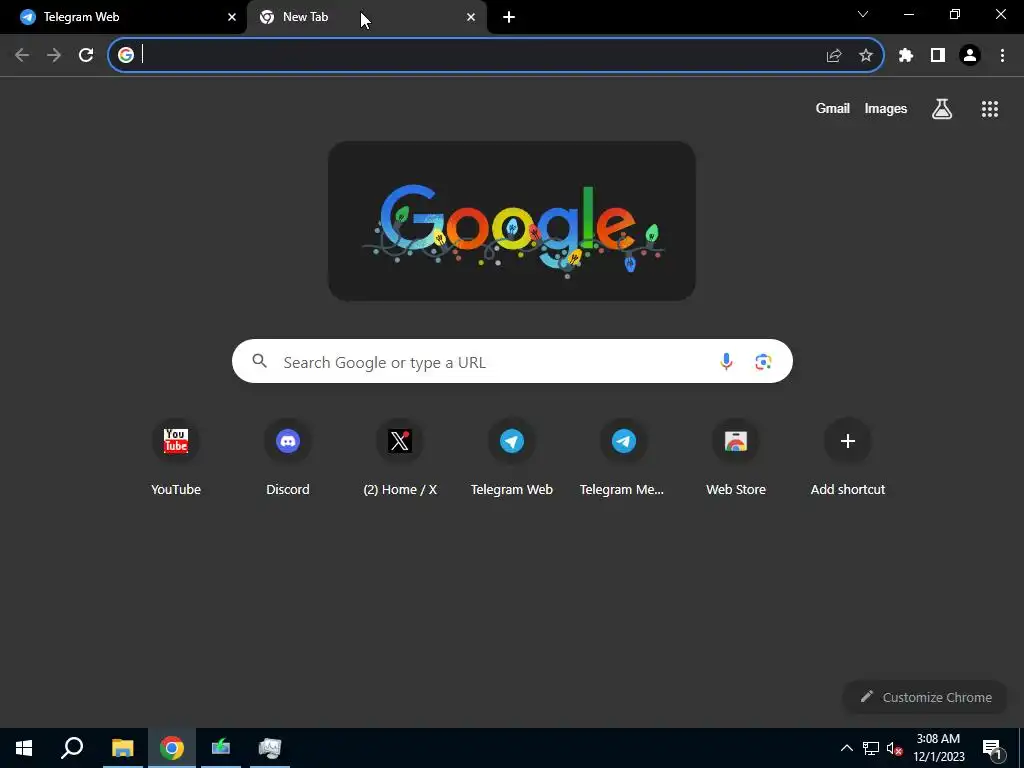Open YouTube shortcut
The image size is (1024, 768).
tap(176, 457)
